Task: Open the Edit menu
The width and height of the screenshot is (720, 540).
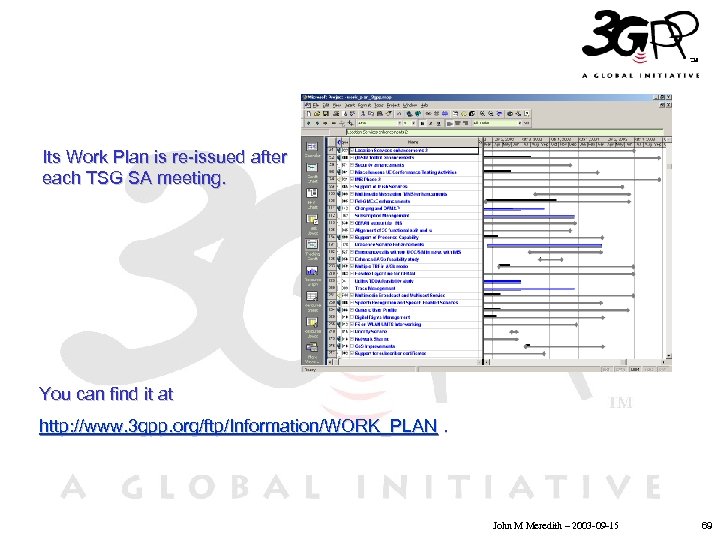Action: 326,105
